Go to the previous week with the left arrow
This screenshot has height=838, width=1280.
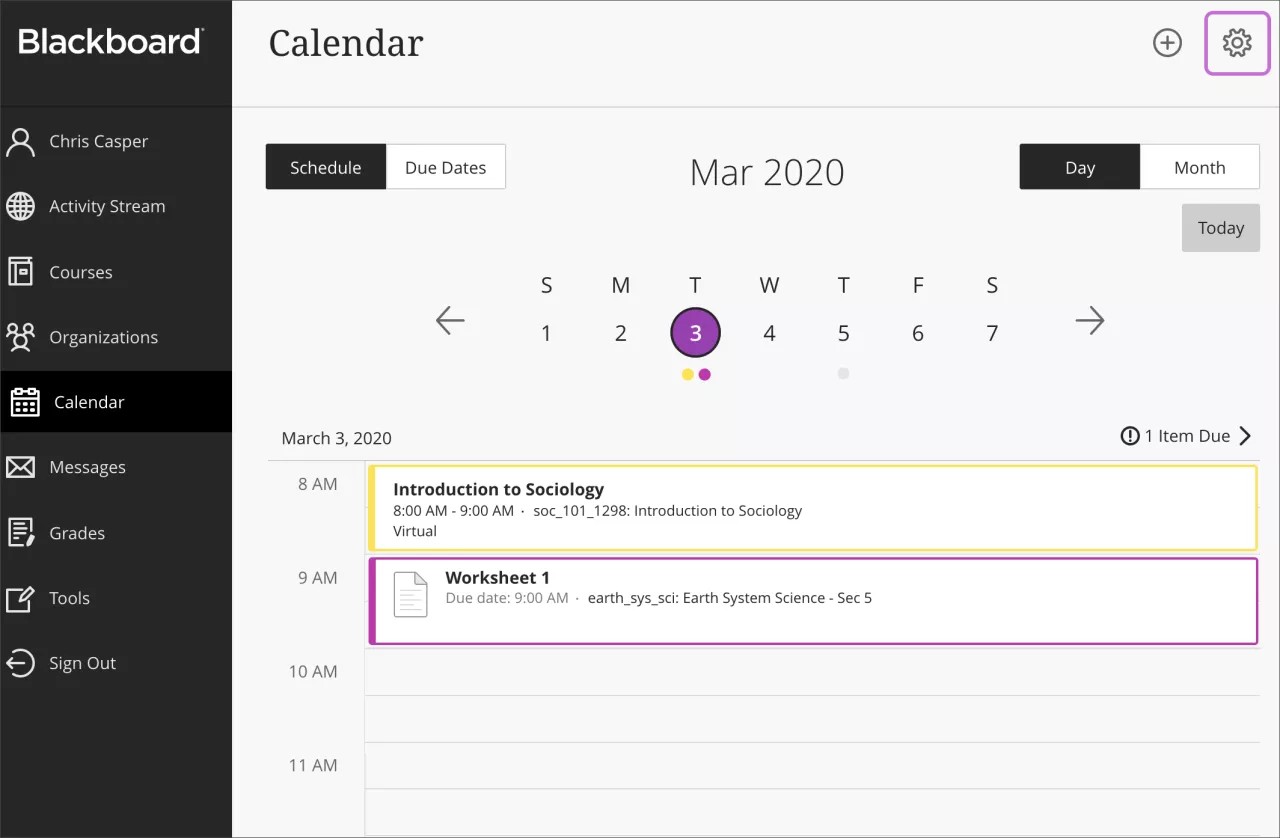[450, 320]
